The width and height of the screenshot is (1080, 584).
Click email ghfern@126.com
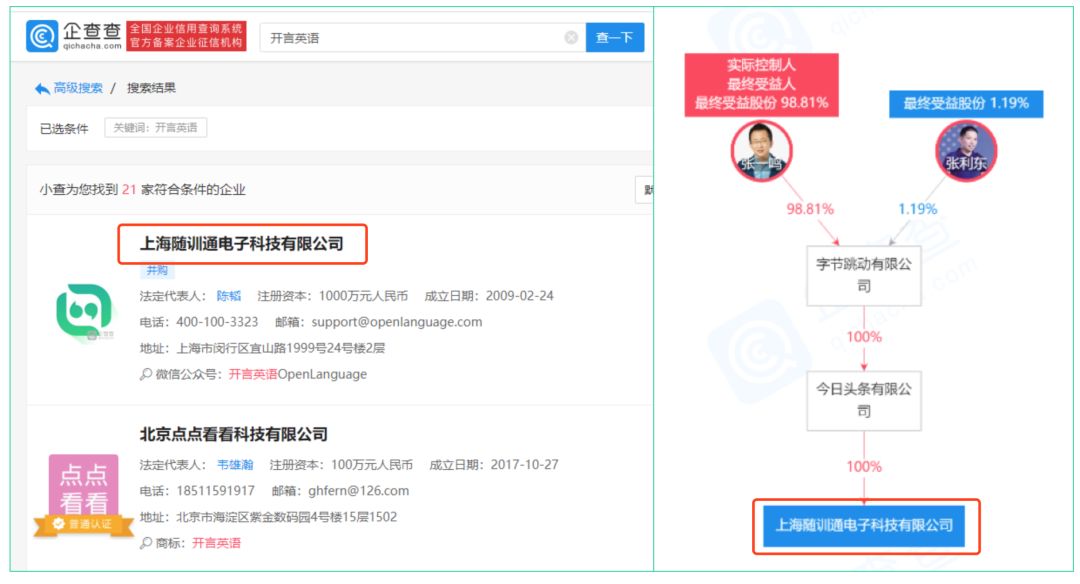(x=358, y=491)
